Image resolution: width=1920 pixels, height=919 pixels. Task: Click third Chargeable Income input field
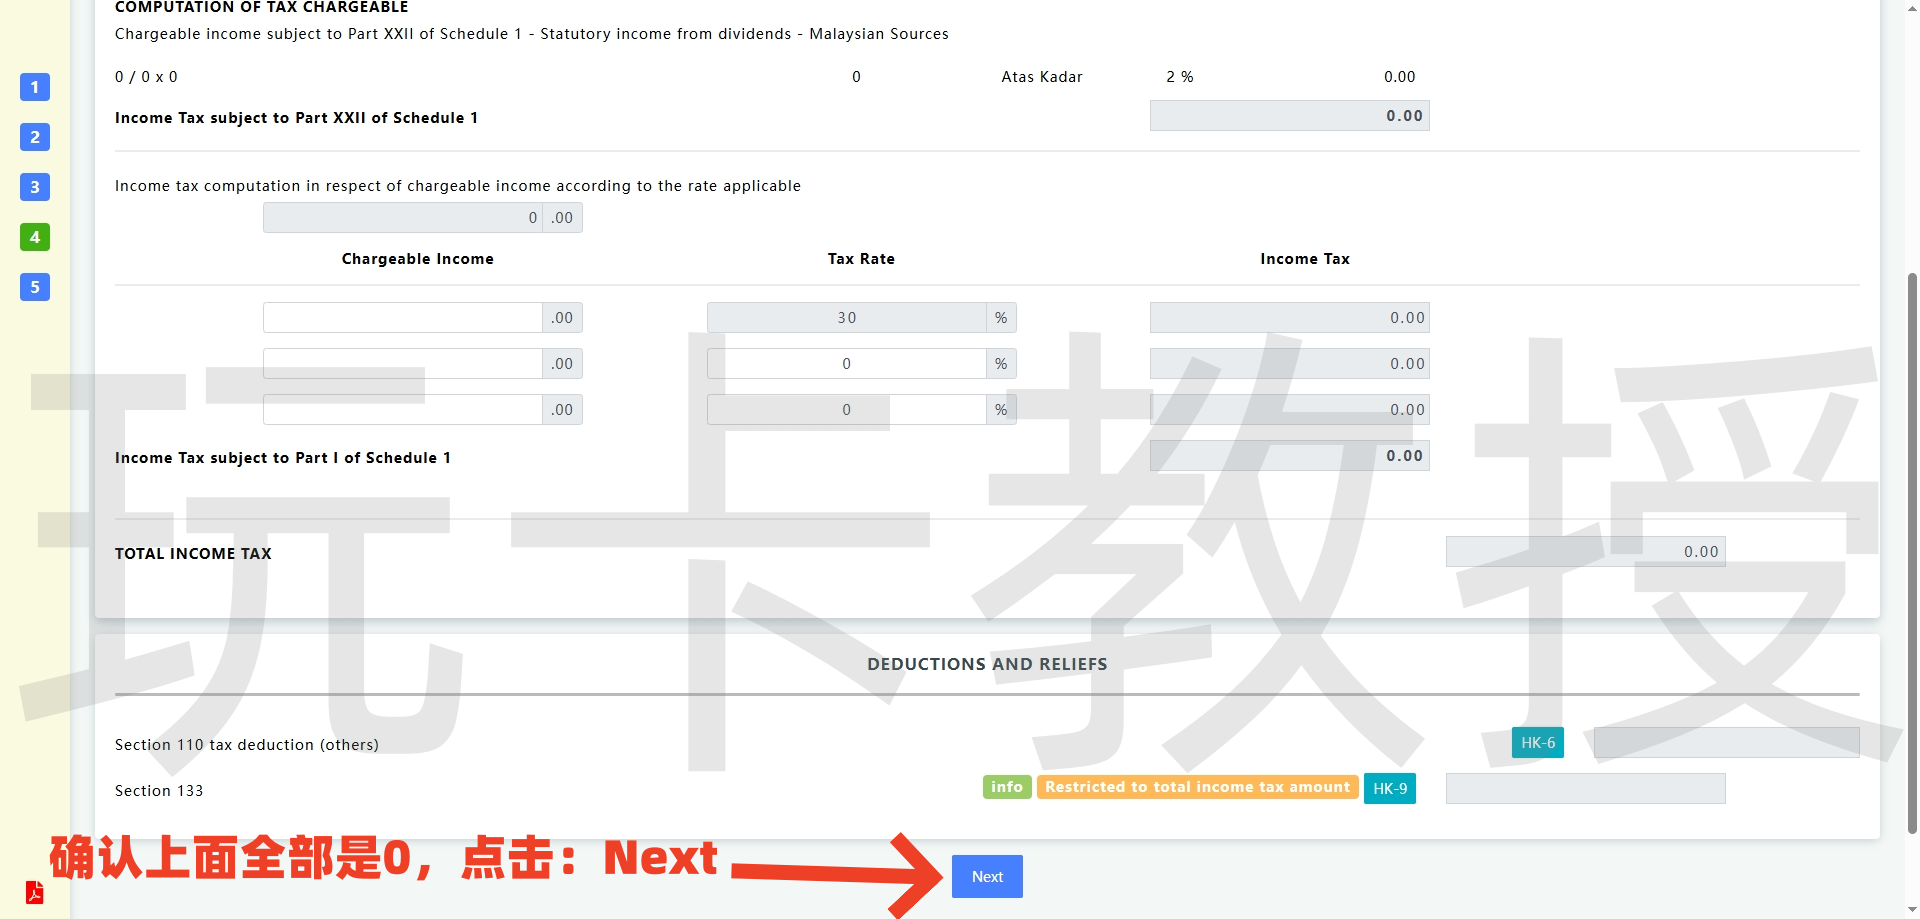[403, 410]
